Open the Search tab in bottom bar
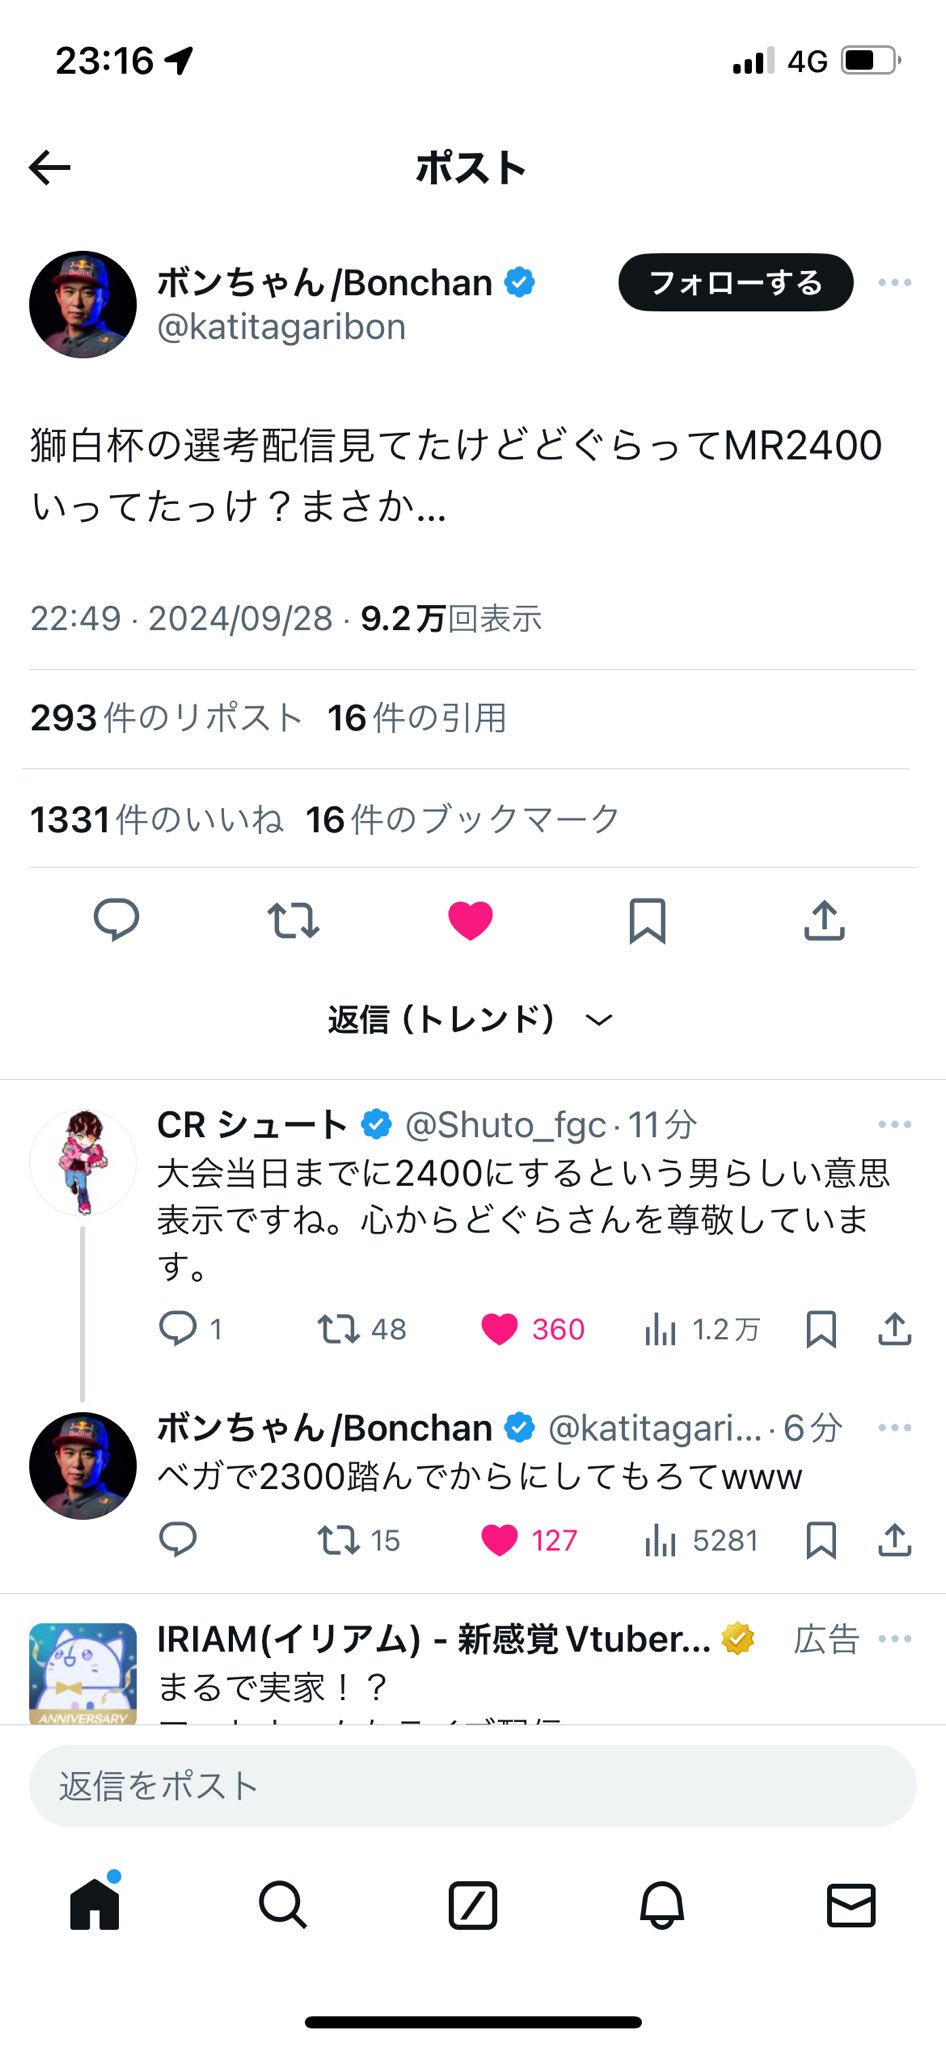946x2048 pixels. (283, 1905)
